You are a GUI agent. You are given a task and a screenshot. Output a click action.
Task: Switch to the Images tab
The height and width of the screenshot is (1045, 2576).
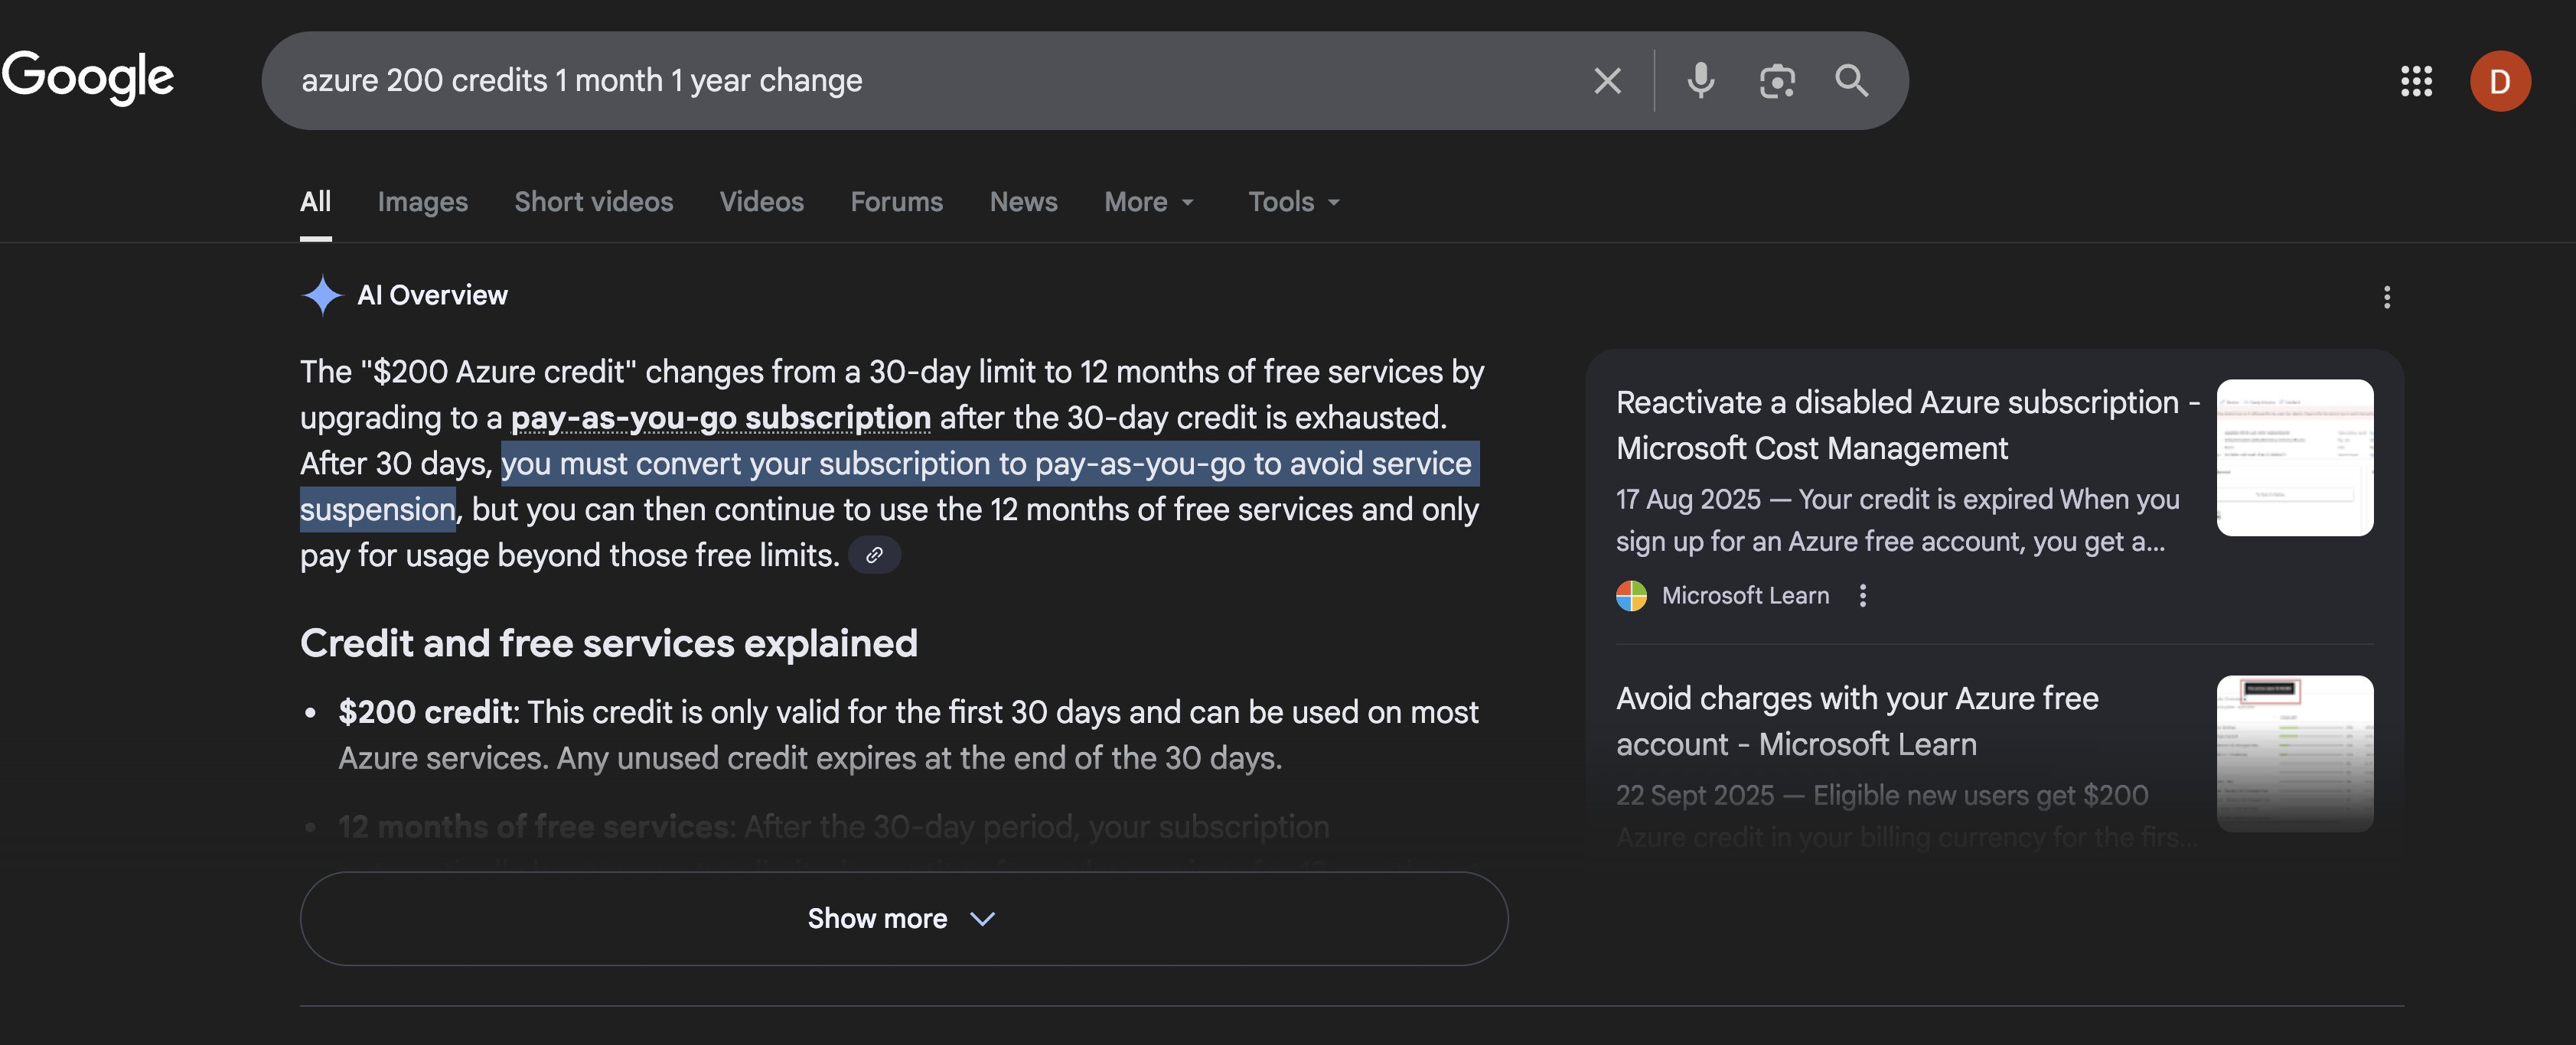(x=422, y=202)
